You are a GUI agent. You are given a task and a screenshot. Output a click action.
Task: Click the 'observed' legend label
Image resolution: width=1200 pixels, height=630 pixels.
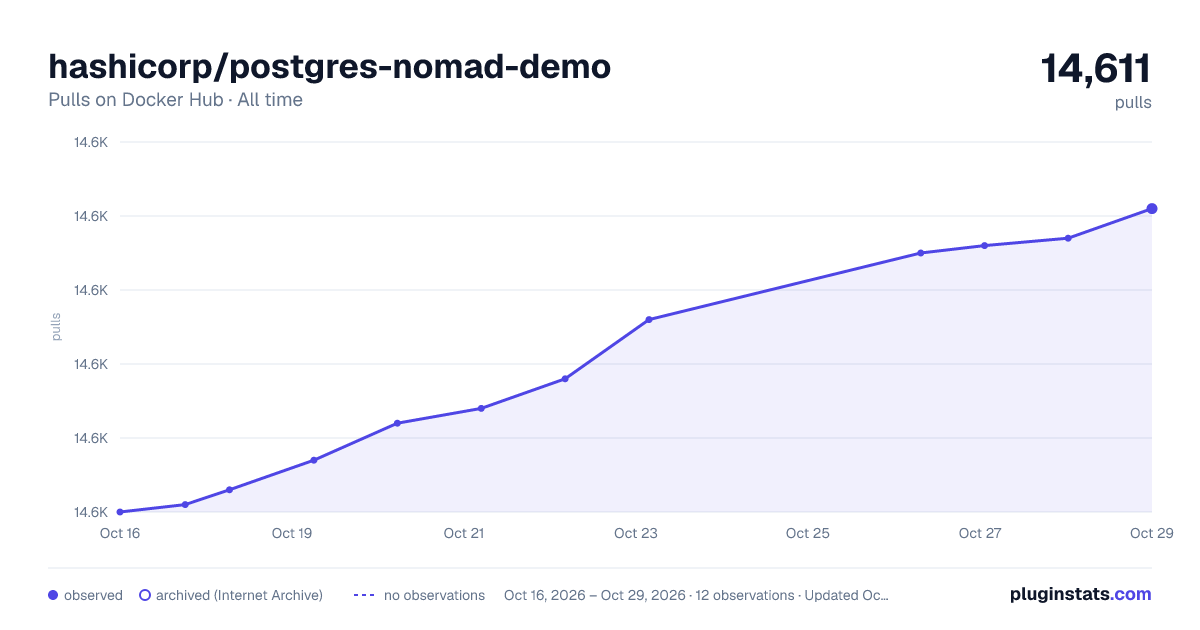click(93, 595)
